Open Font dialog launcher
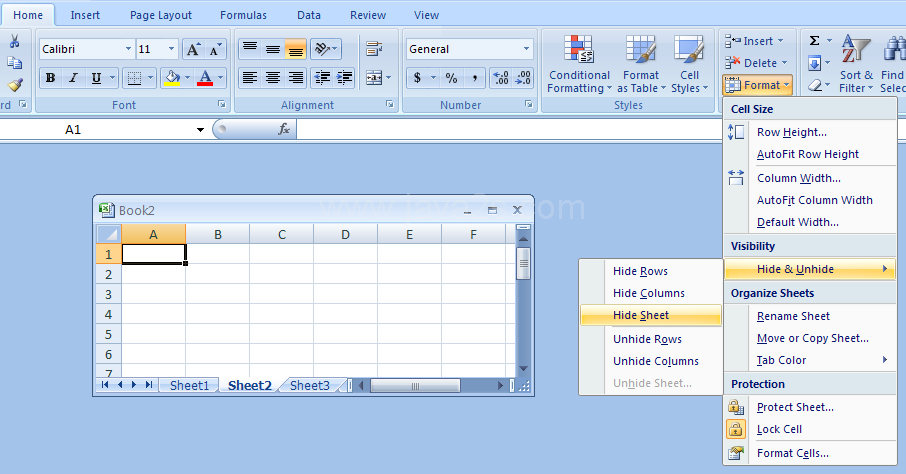The height and width of the screenshot is (474, 906). point(221,105)
